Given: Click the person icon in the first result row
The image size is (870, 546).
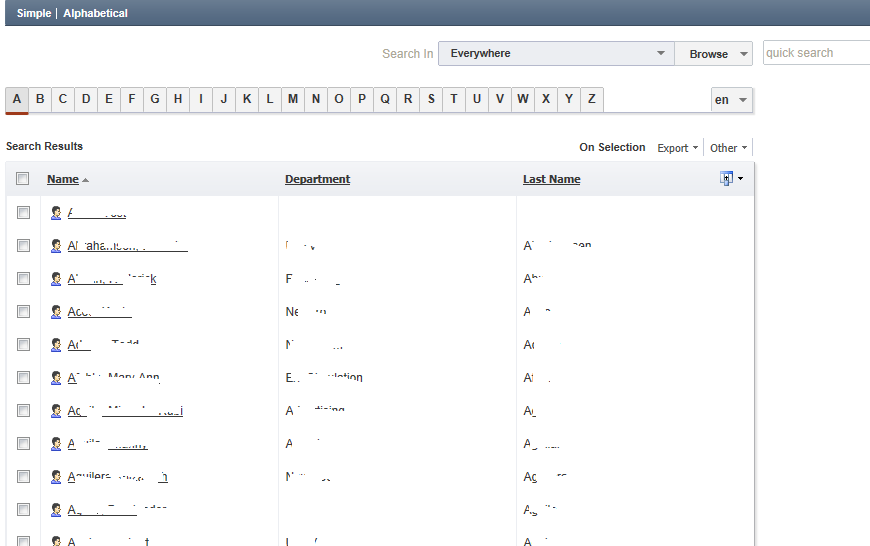Looking at the screenshot, I should pos(57,213).
